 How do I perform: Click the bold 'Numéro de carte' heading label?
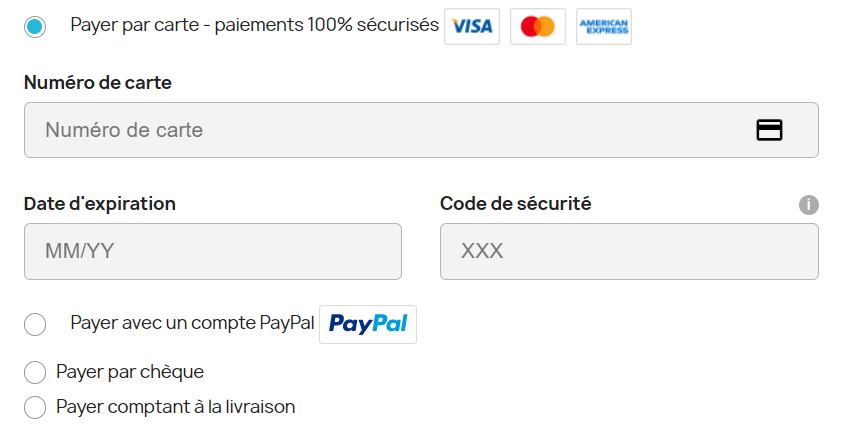coord(98,82)
